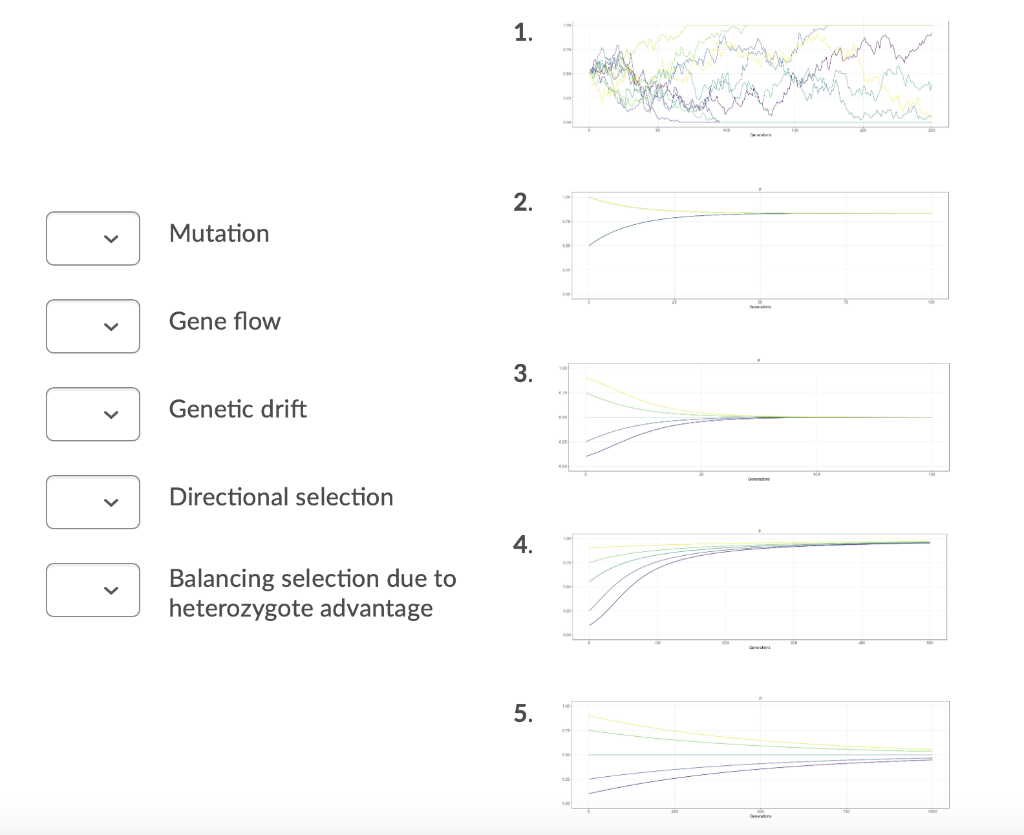Select the chevron icon beside Mutation

[x=109, y=239]
